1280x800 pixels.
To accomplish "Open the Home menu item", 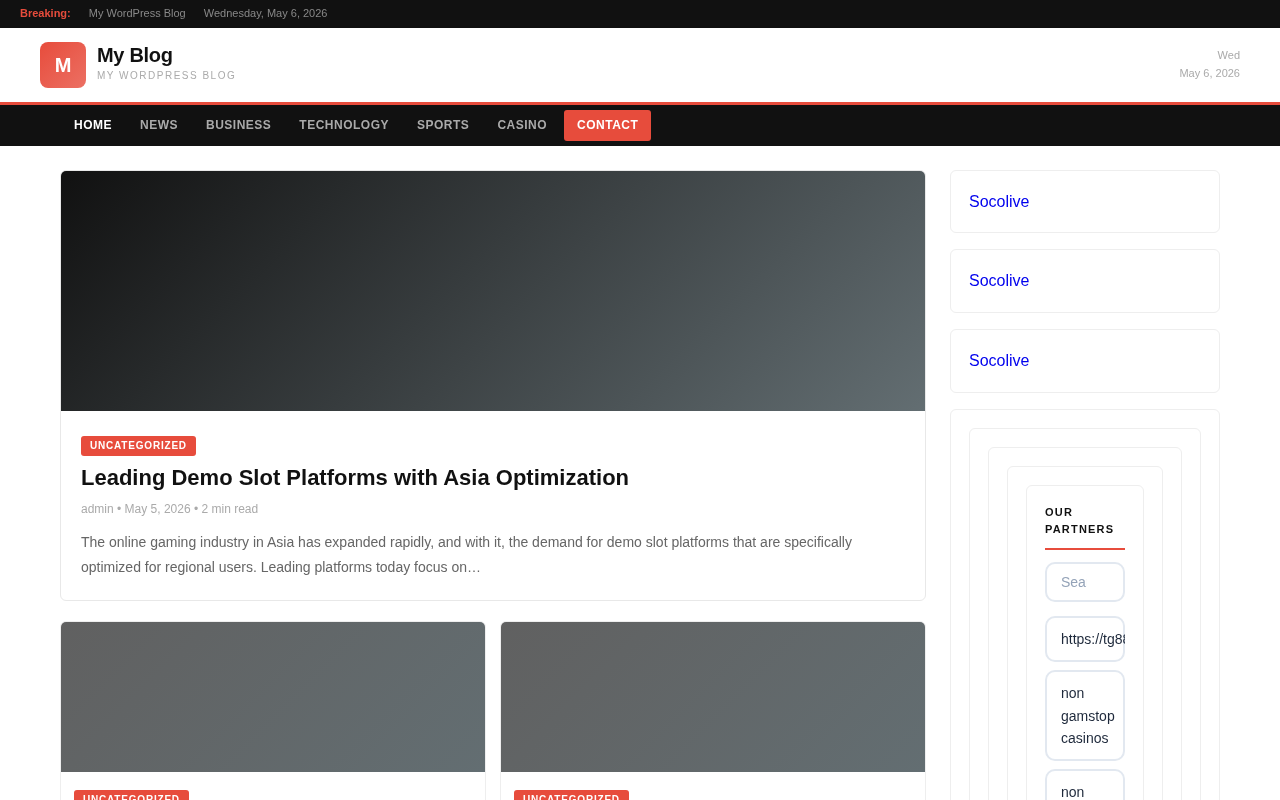I will (x=93, y=125).
